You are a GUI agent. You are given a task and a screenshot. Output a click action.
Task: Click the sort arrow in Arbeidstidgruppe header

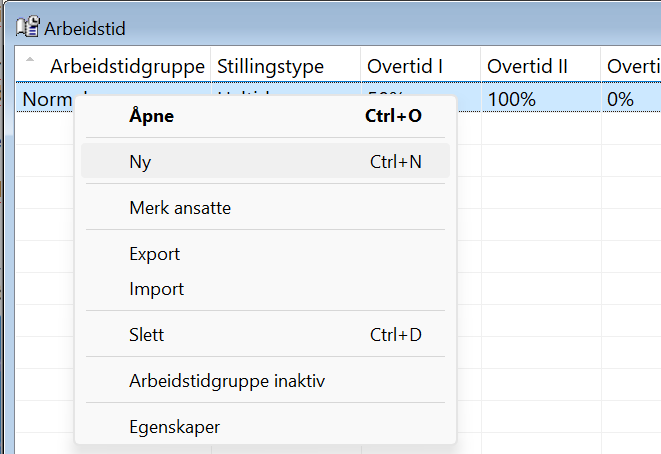[x=30, y=59]
